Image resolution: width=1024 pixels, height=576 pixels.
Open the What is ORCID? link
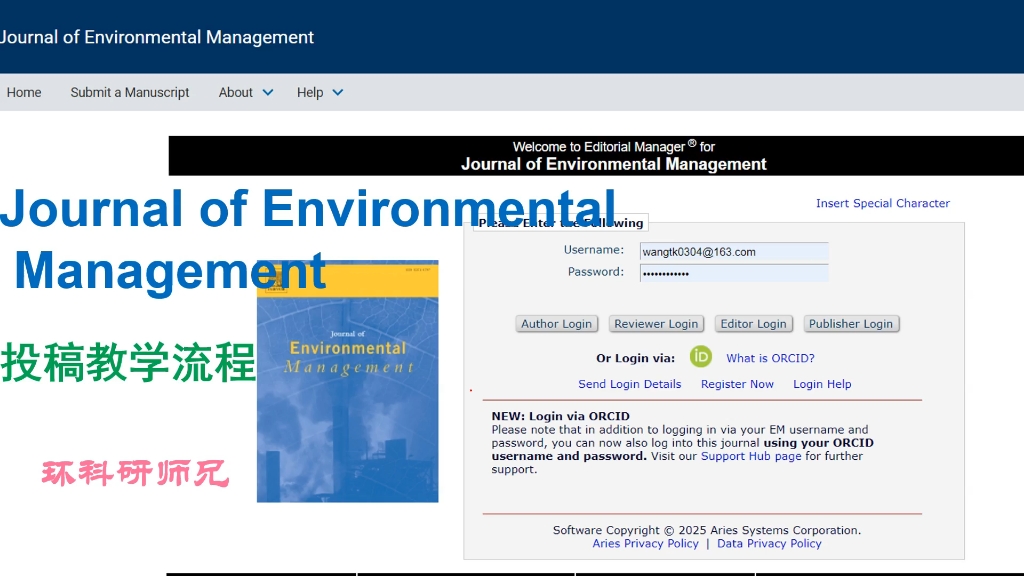click(x=771, y=358)
